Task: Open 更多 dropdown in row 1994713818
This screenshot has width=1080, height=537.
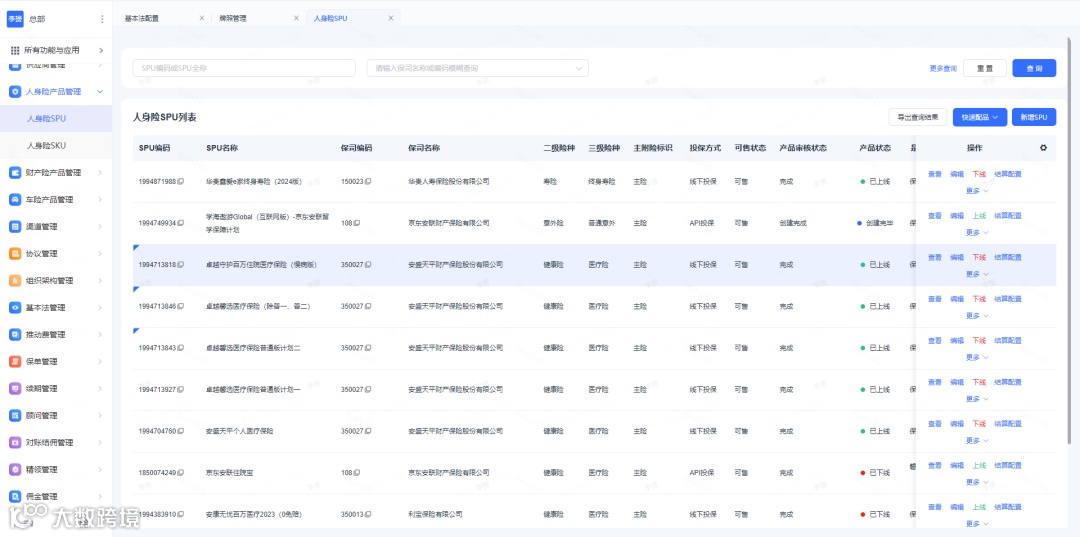Action: (977, 274)
